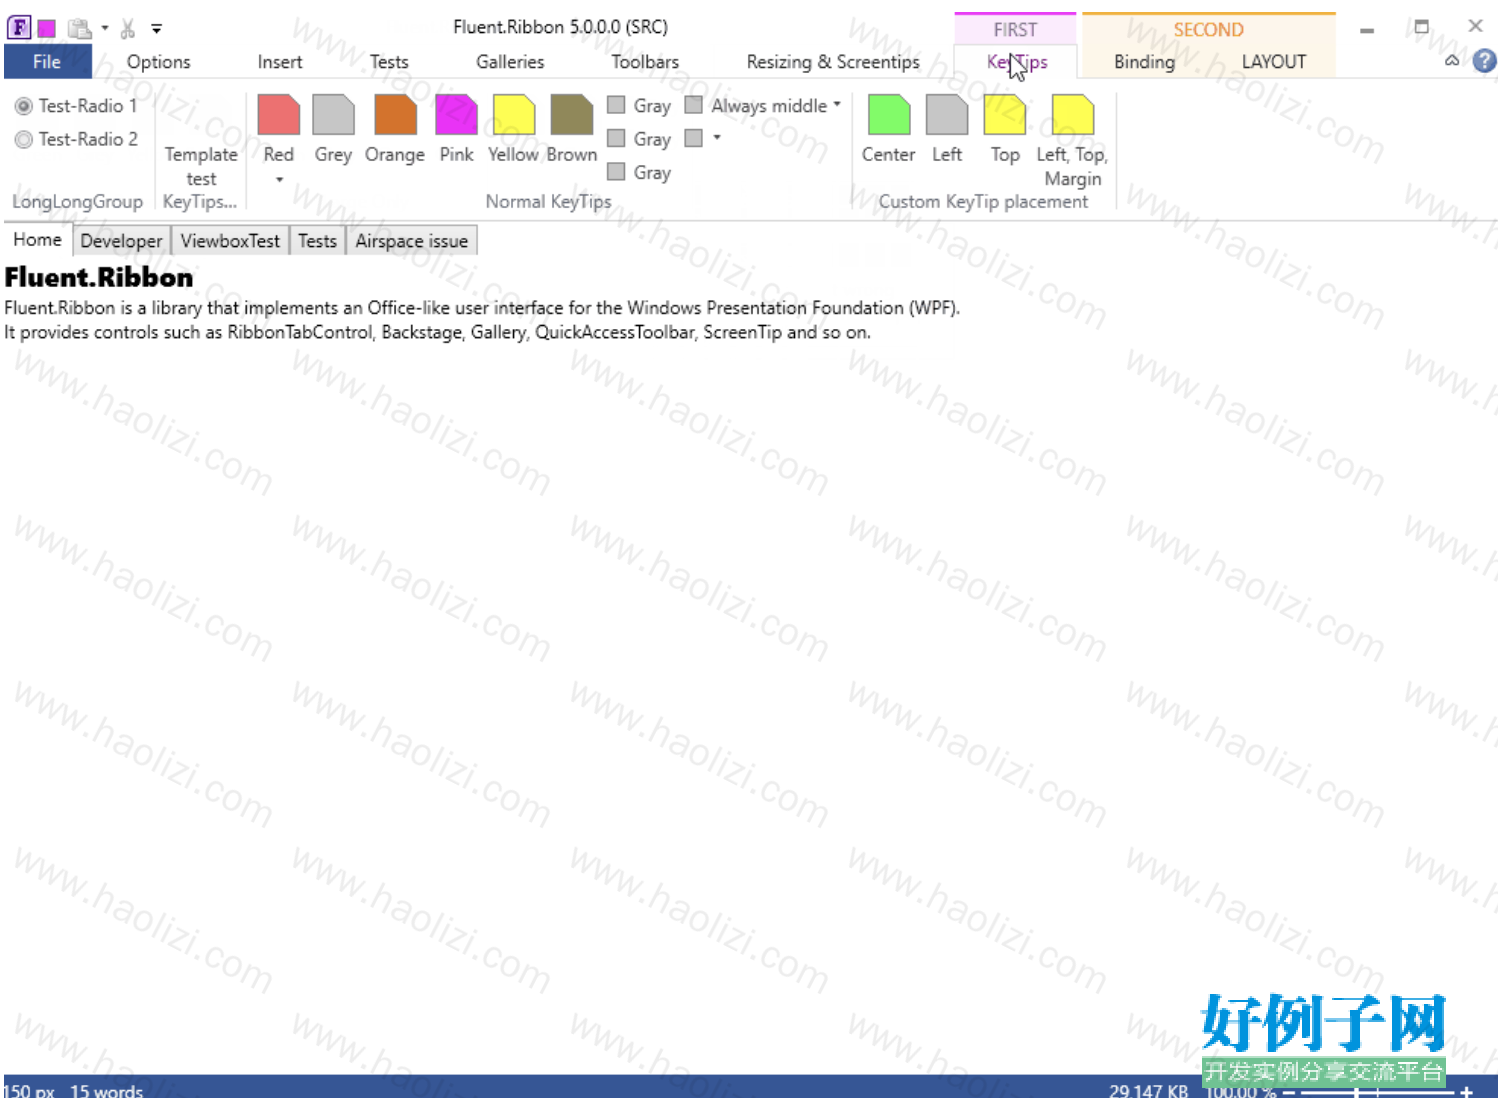Click the FIRST contextual group header
The width and height of the screenshot is (1498, 1098).
pos(1015,29)
